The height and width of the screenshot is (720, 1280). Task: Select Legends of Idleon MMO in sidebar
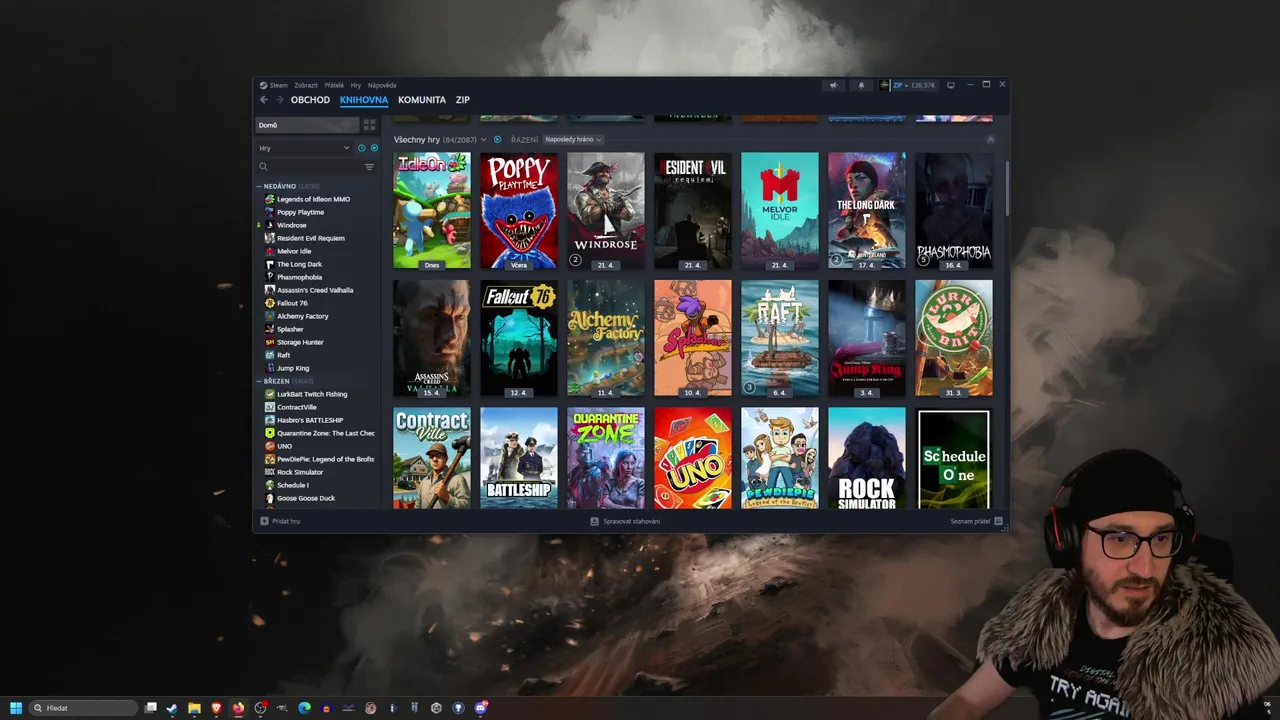point(313,199)
